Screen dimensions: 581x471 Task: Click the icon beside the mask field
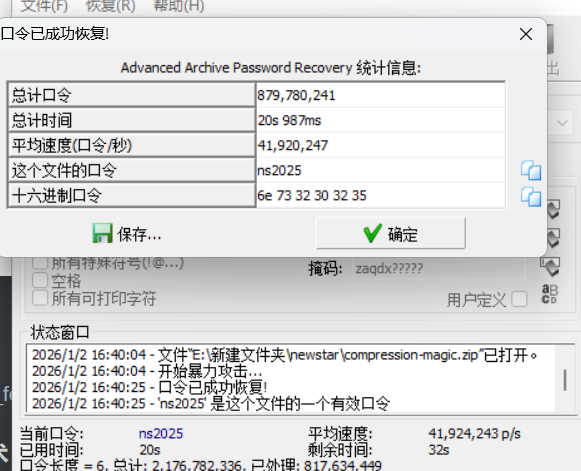(x=550, y=266)
